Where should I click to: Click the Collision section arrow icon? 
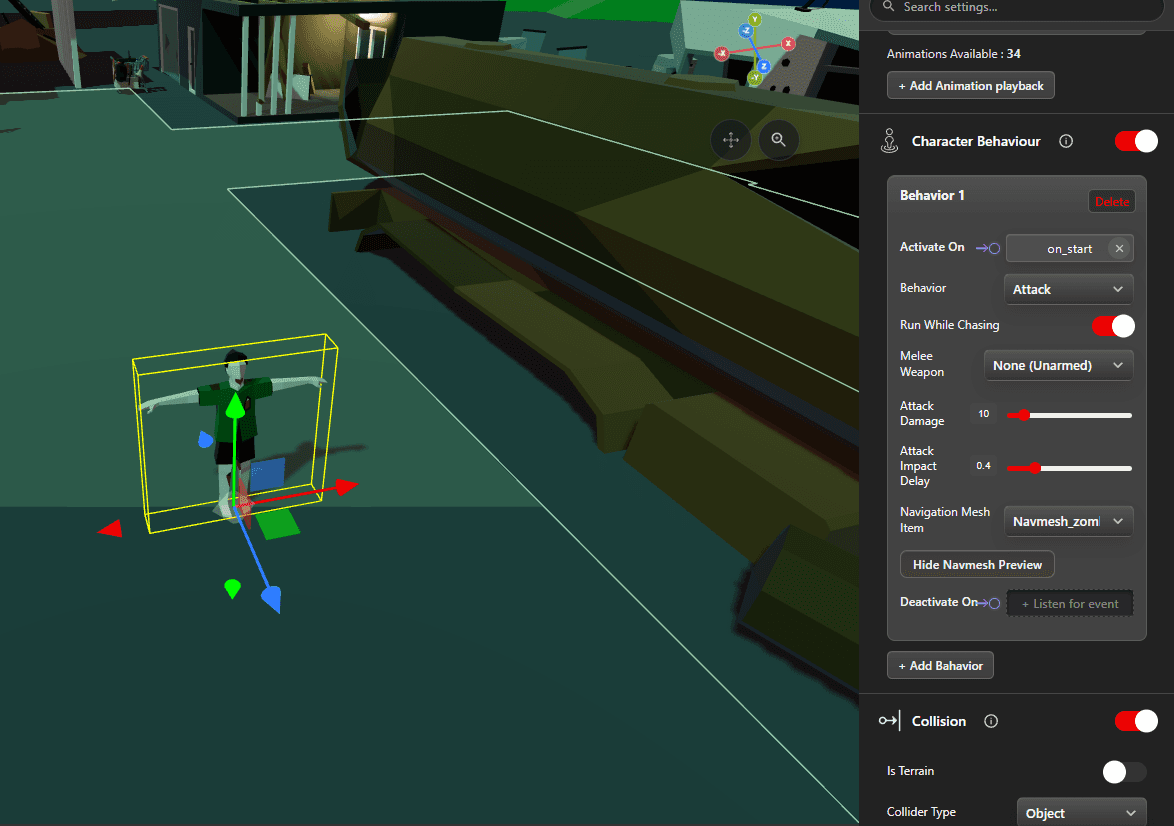889,720
